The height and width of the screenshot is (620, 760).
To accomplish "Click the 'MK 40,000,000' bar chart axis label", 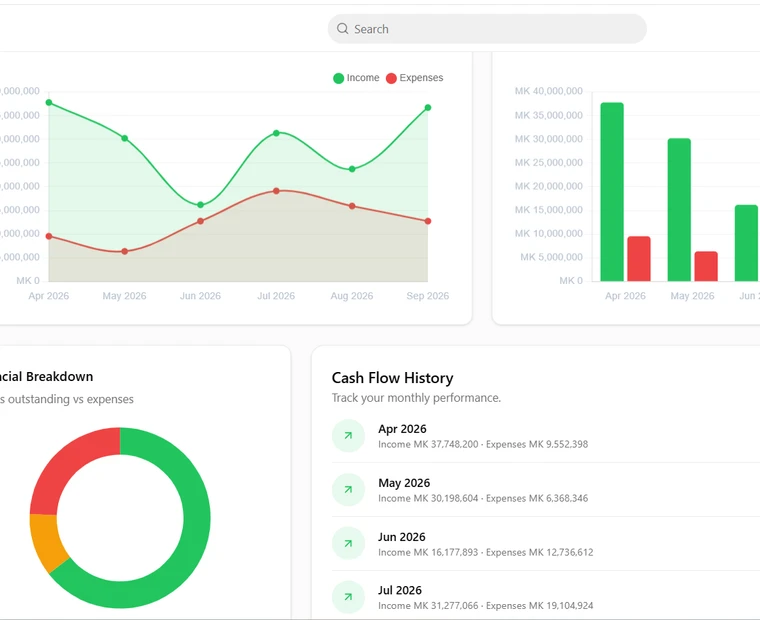I will point(549,91).
